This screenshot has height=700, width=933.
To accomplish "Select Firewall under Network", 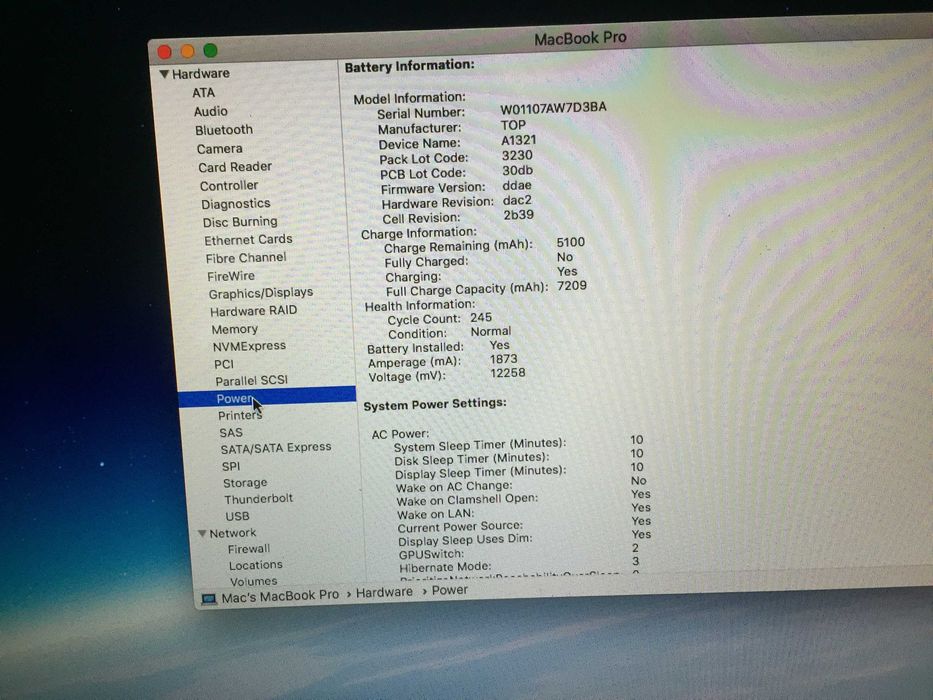I will (x=249, y=549).
